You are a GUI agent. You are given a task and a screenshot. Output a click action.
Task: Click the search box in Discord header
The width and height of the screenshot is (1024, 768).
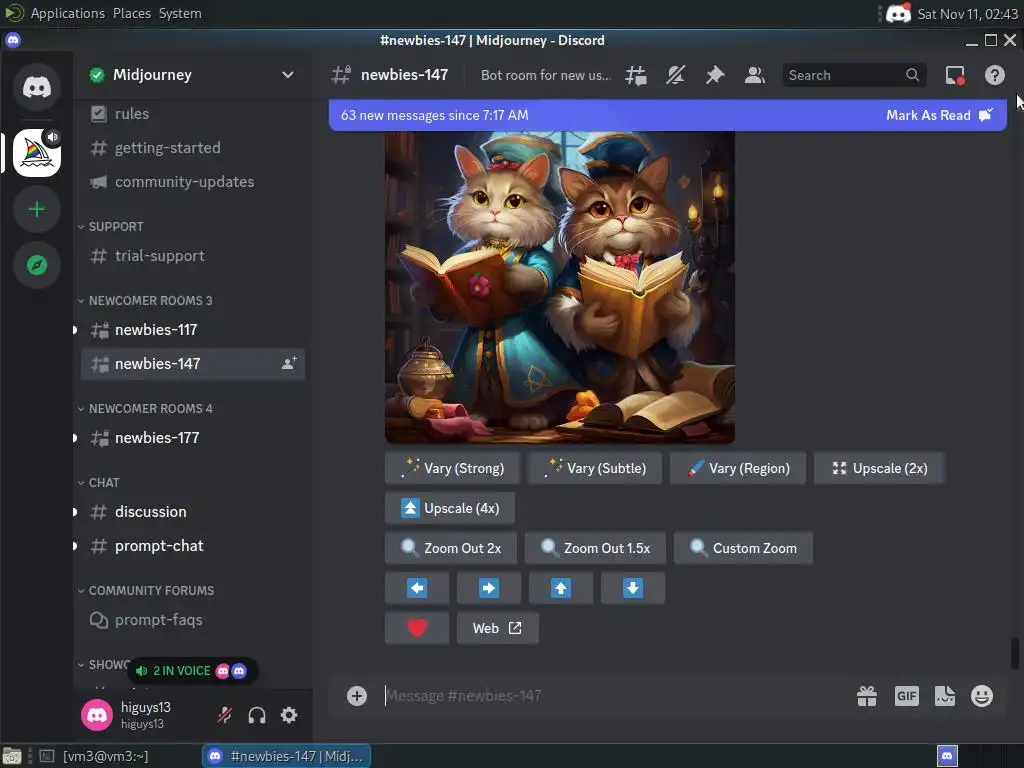(x=854, y=75)
